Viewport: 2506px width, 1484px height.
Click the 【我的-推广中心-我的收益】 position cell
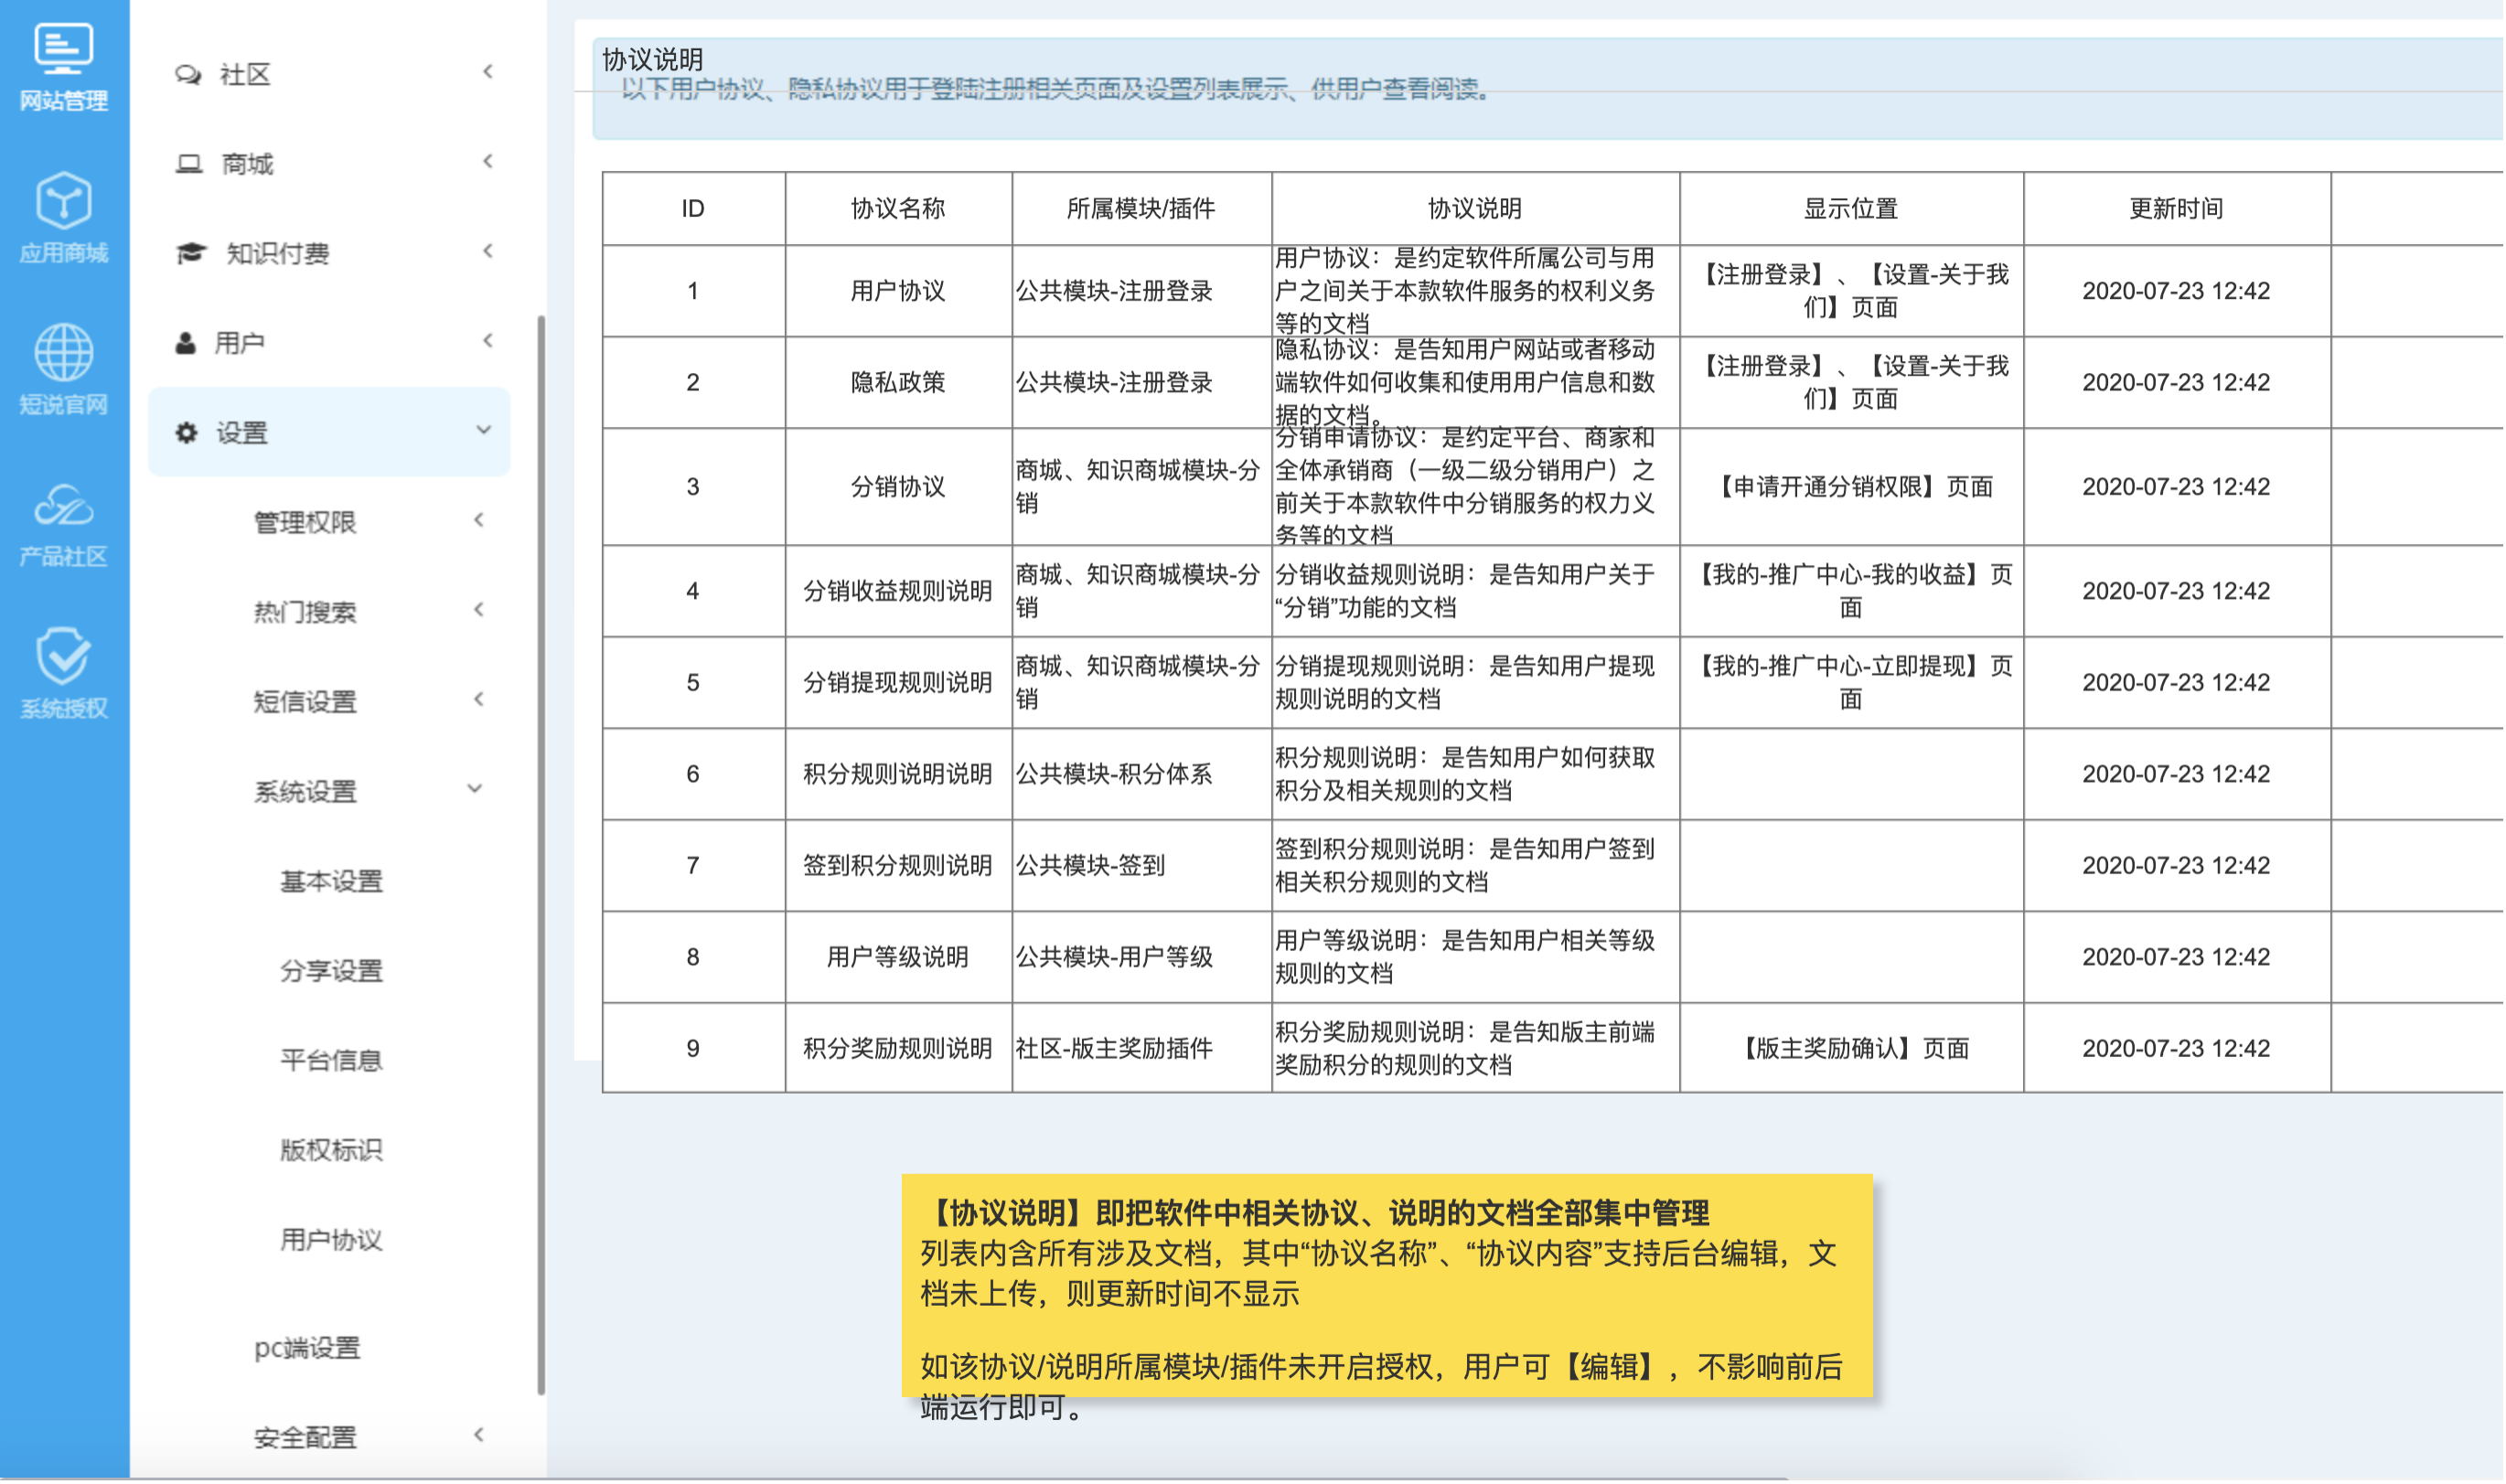[x=1852, y=592]
